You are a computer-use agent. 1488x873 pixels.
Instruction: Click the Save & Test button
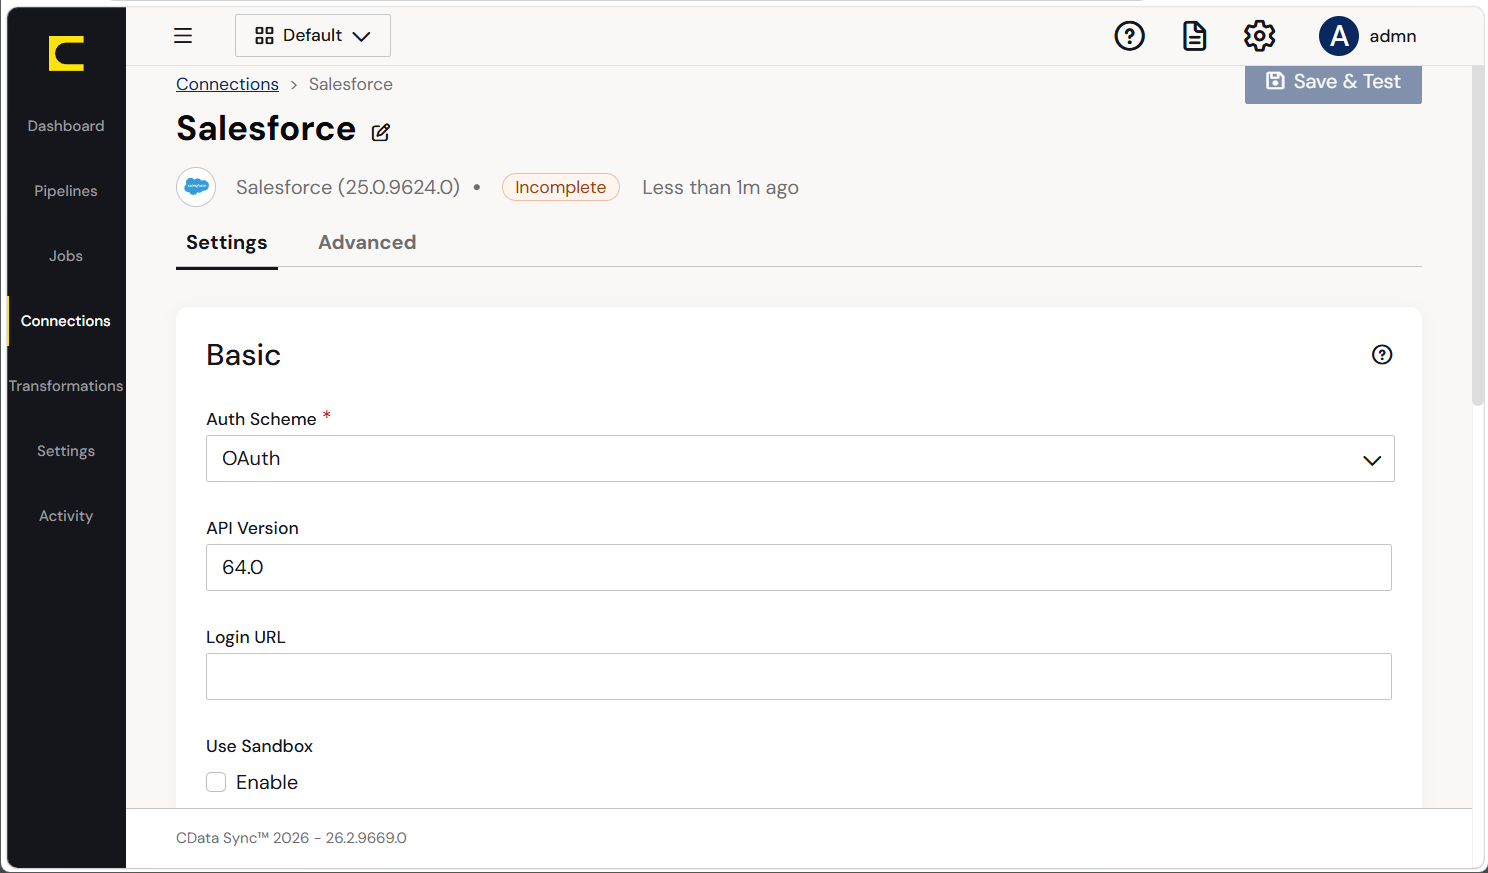[x=1333, y=83]
